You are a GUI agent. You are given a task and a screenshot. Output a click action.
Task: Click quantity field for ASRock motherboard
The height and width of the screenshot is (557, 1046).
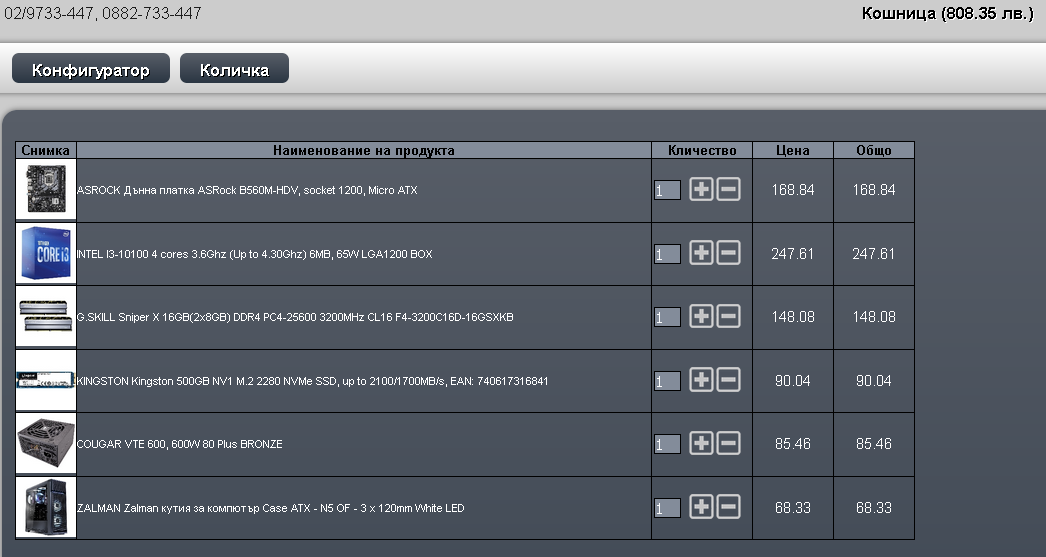tap(667, 190)
